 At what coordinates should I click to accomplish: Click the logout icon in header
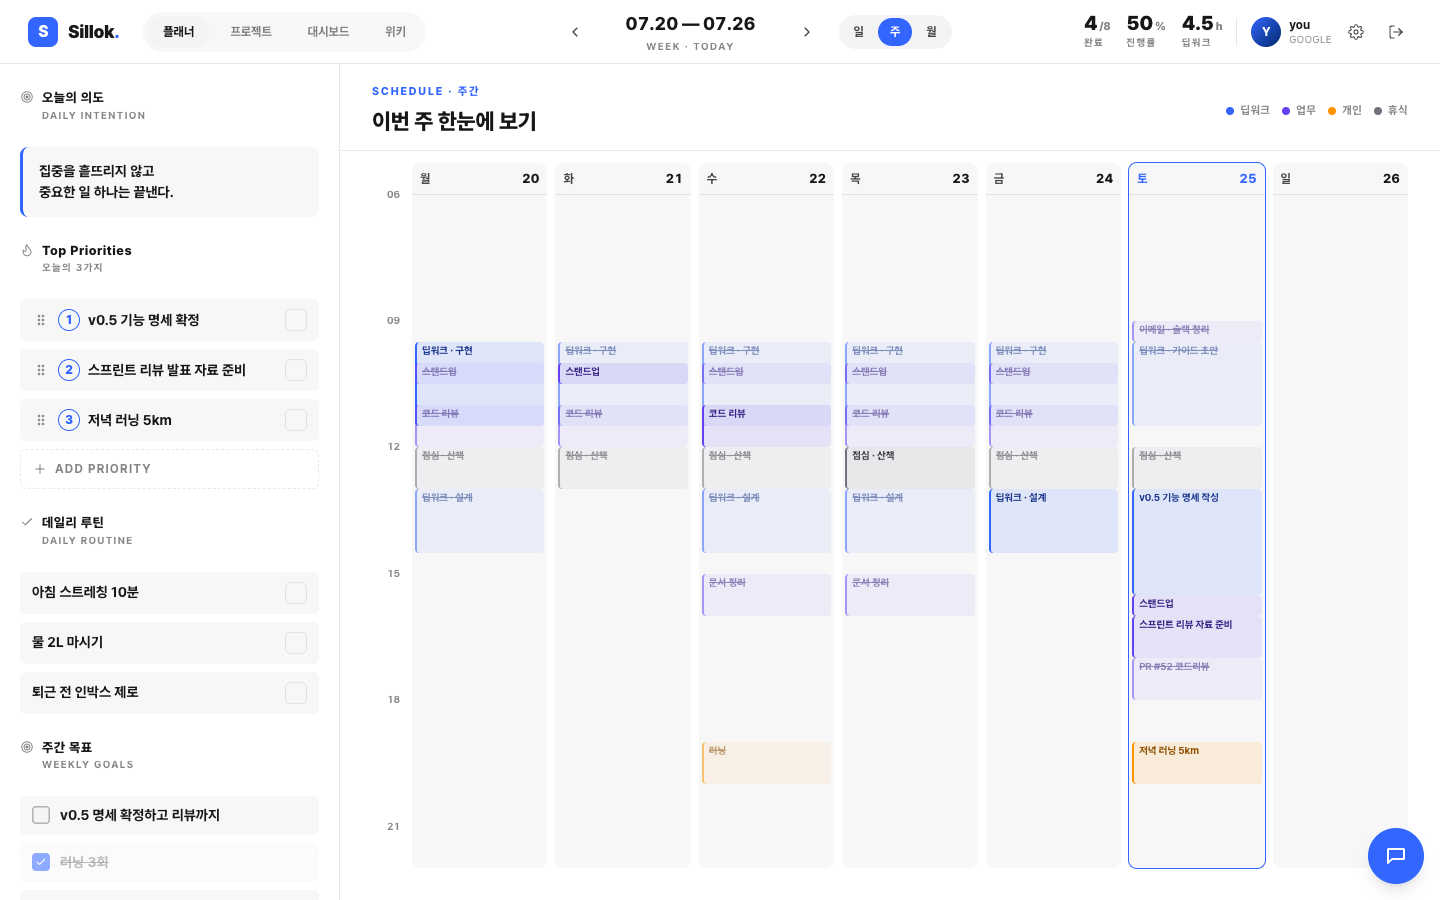(x=1396, y=32)
